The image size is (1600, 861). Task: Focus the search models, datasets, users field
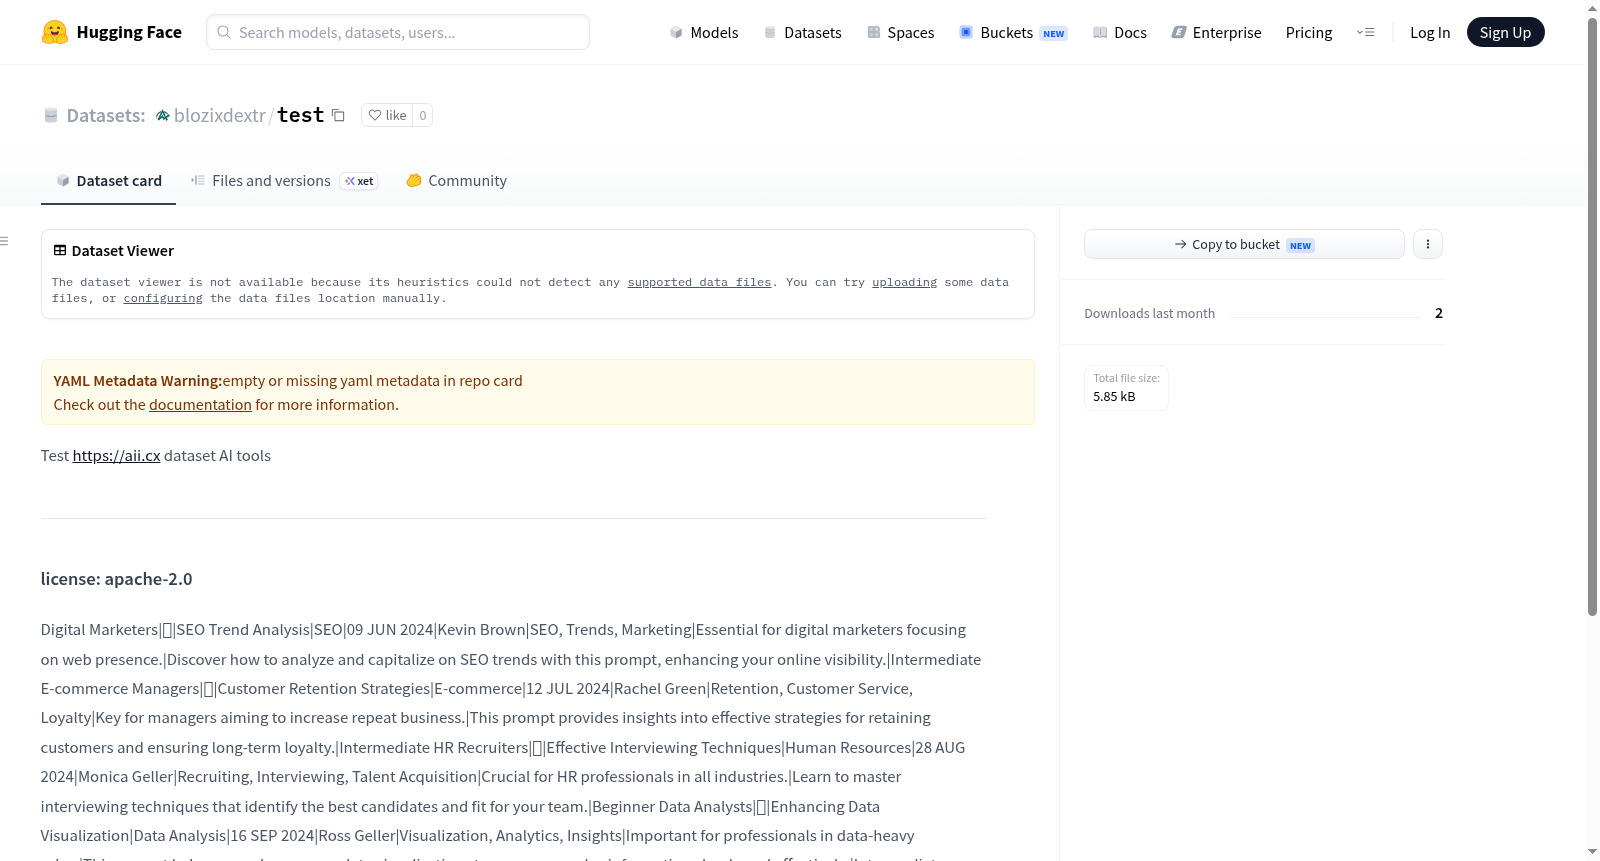point(398,32)
